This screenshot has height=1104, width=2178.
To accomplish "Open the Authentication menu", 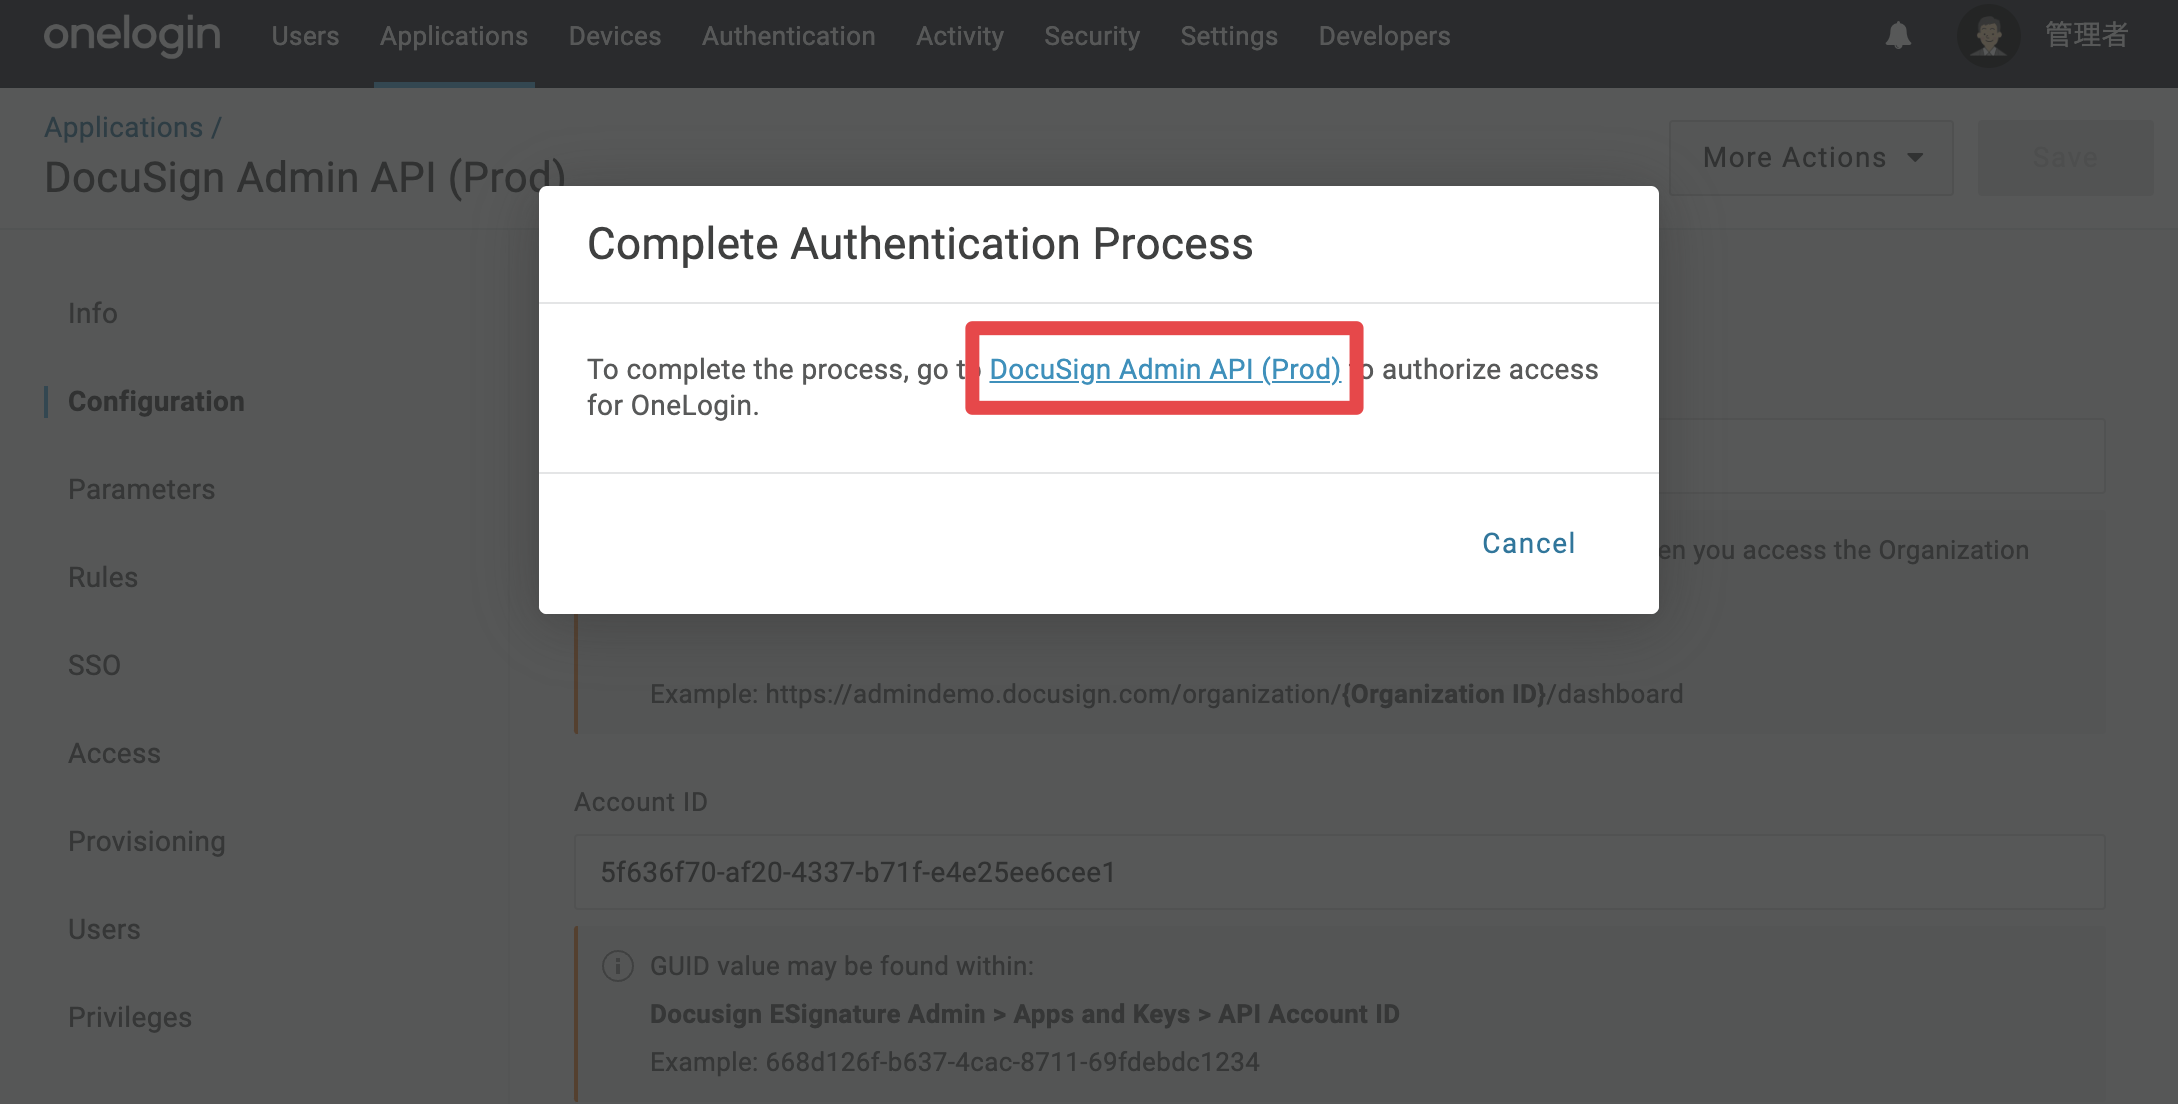I will coord(788,36).
